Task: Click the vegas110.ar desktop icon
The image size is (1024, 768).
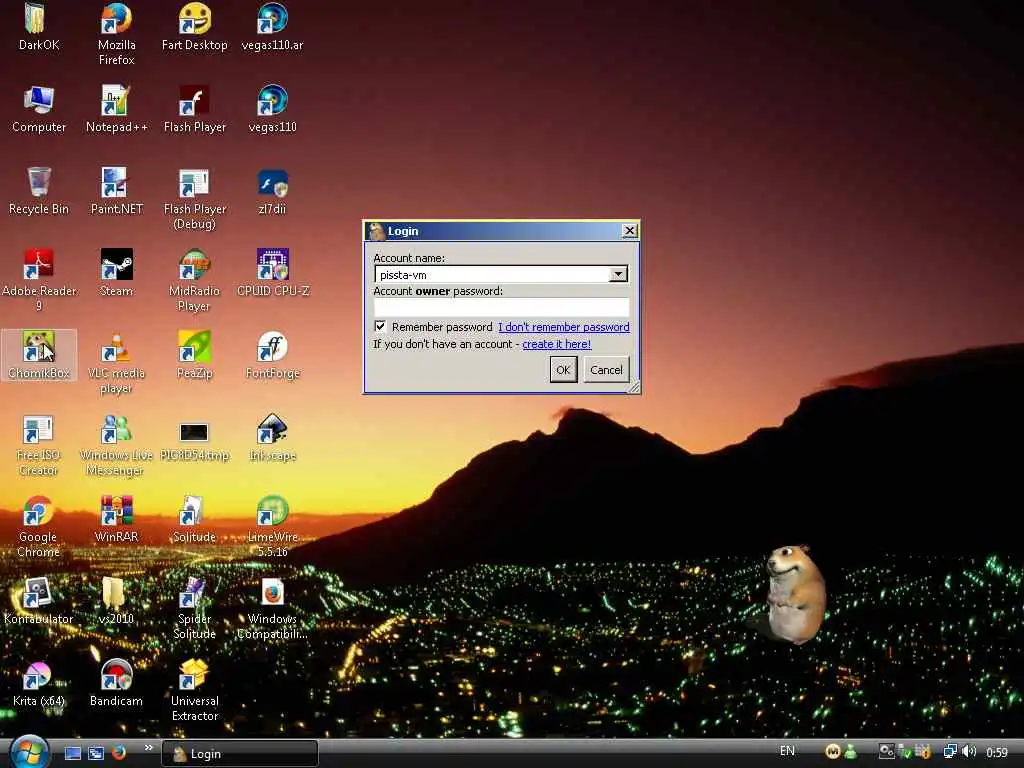Action: click(272, 19)
